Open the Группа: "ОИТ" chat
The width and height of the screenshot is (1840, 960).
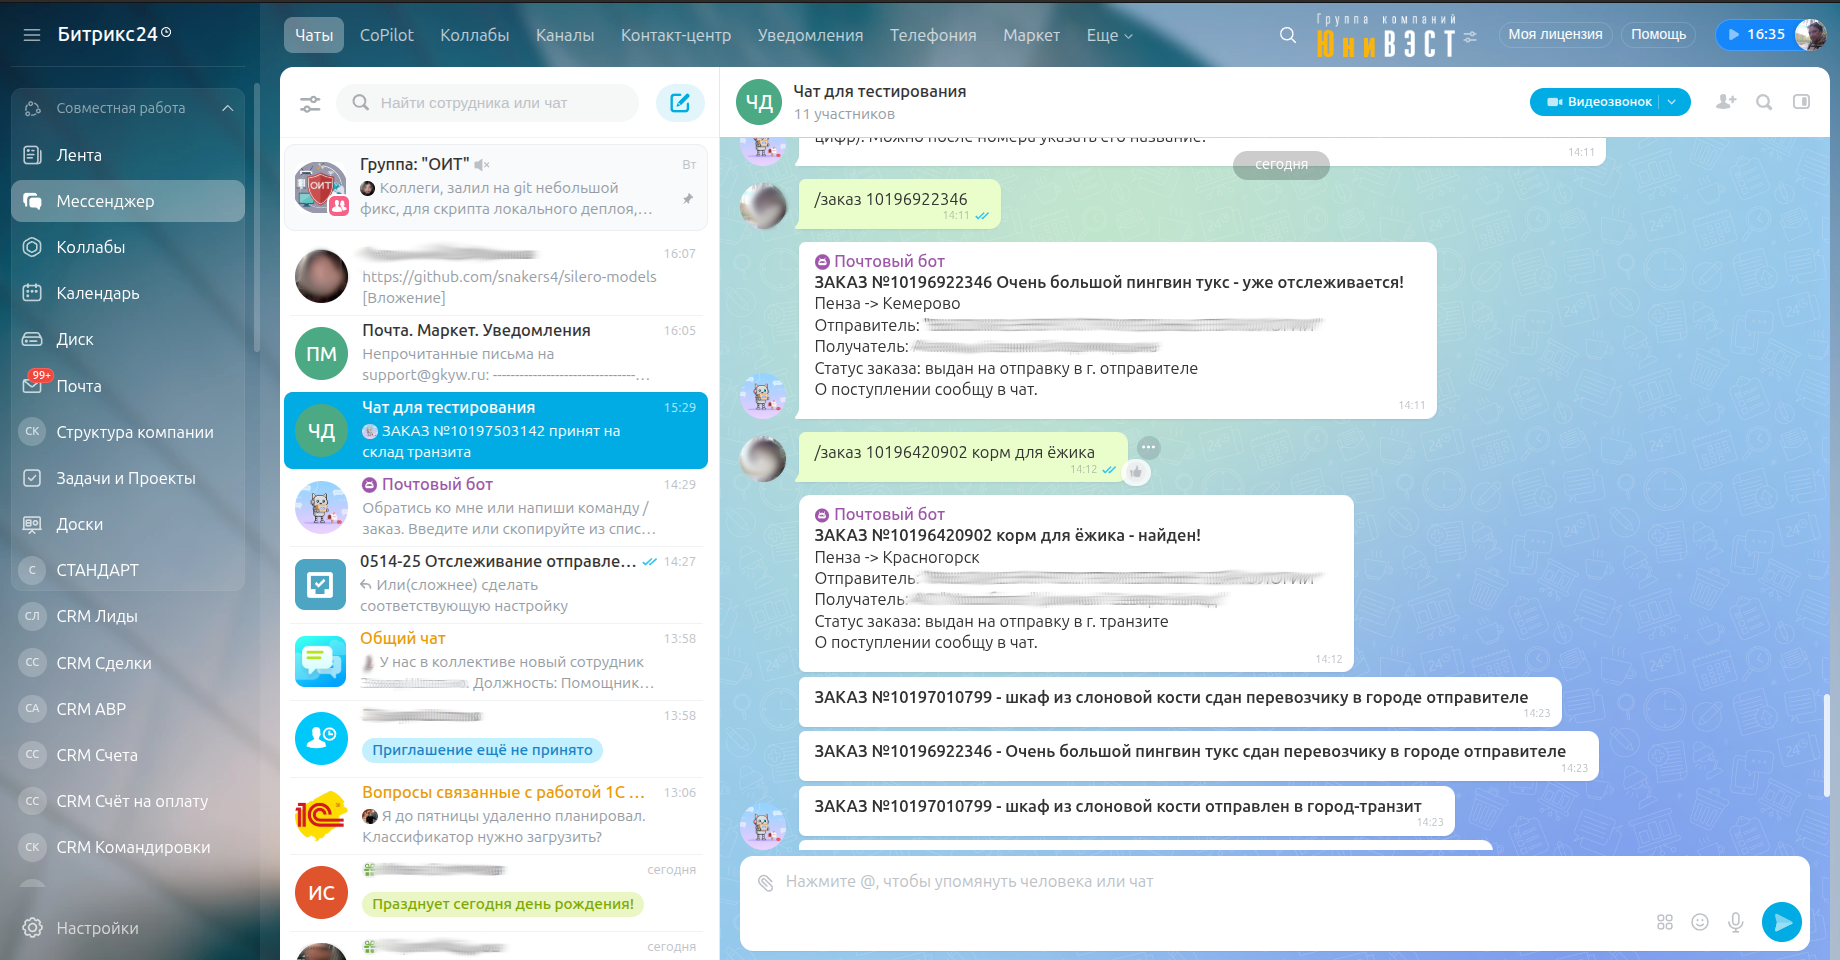coord(496,187)
